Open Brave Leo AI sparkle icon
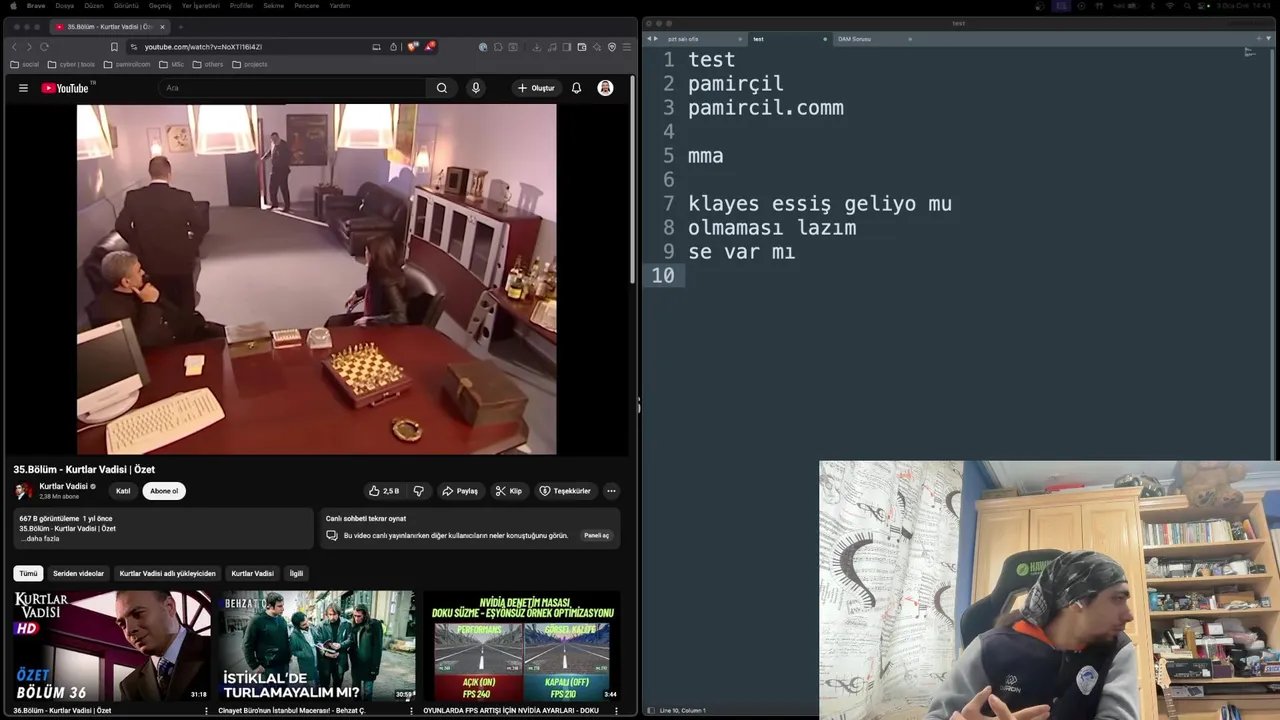Viewport: 1280px width, 720px height. (x=597, y=47)
